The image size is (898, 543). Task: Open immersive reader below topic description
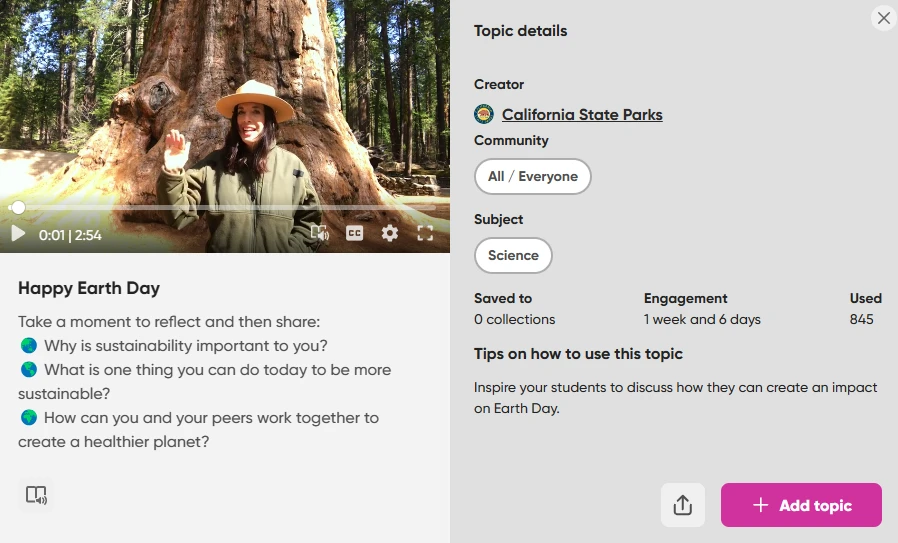36,495
